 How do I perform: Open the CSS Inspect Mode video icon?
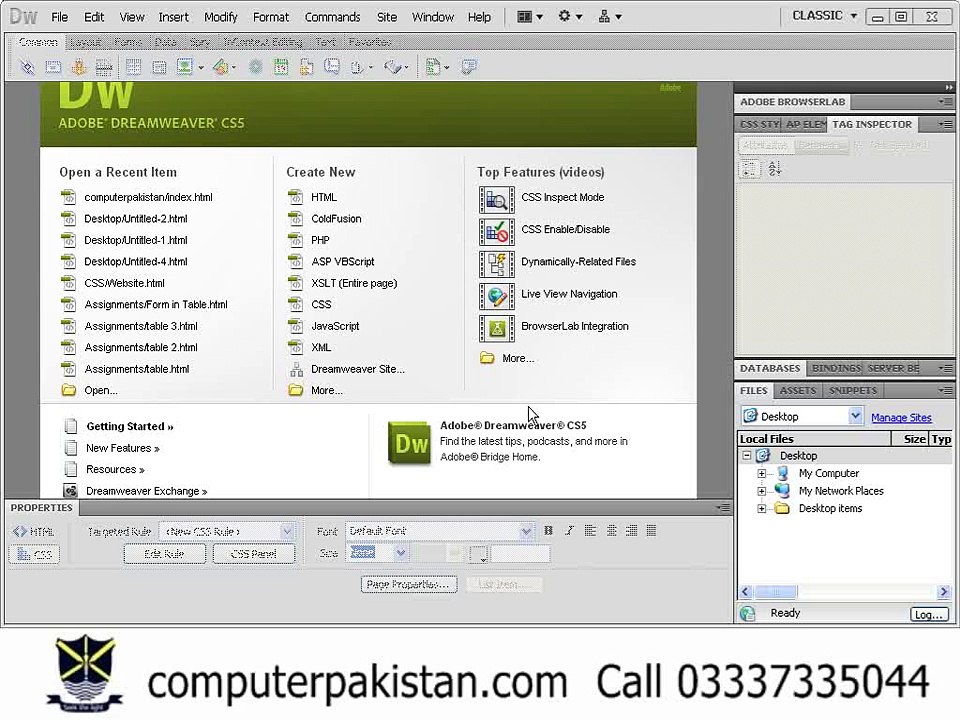pos(497,199)
